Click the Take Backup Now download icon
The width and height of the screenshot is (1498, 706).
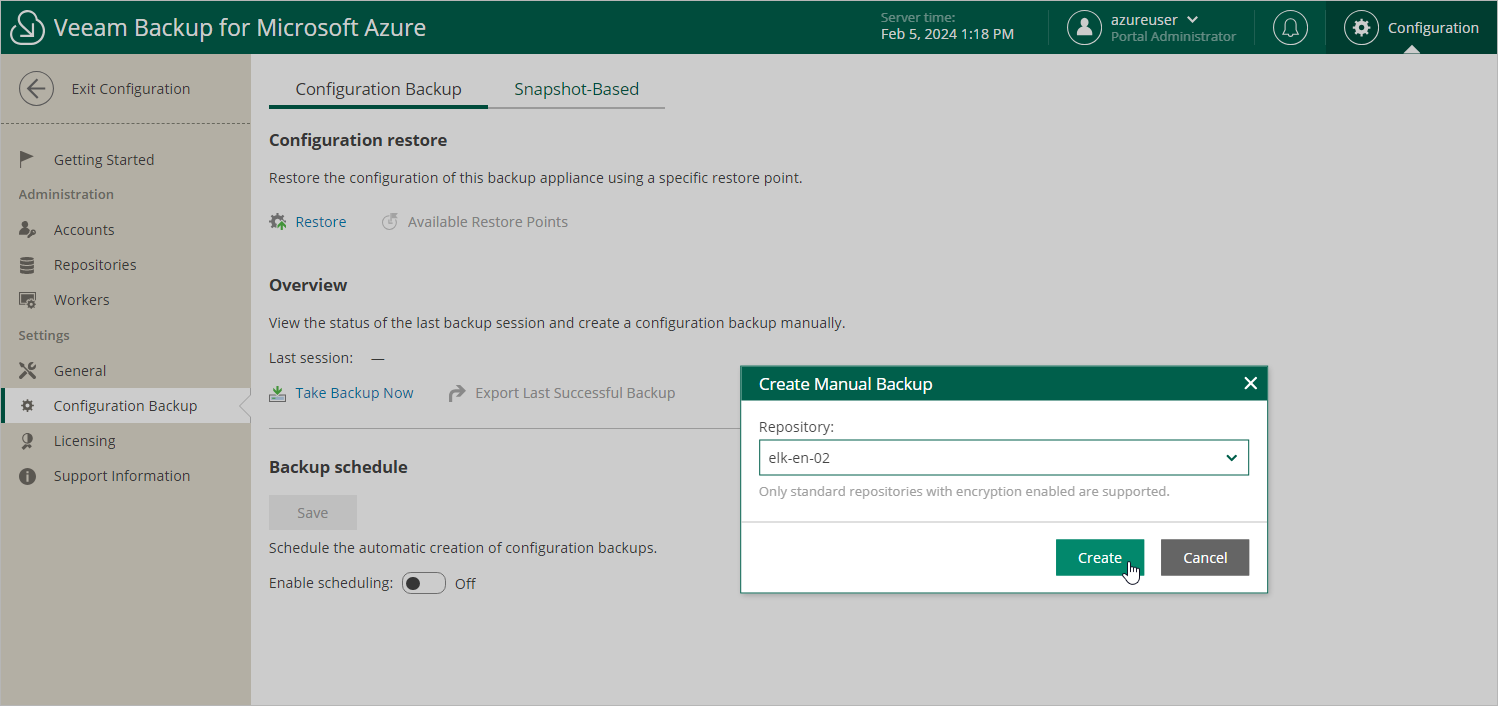[x=278, y=394]
